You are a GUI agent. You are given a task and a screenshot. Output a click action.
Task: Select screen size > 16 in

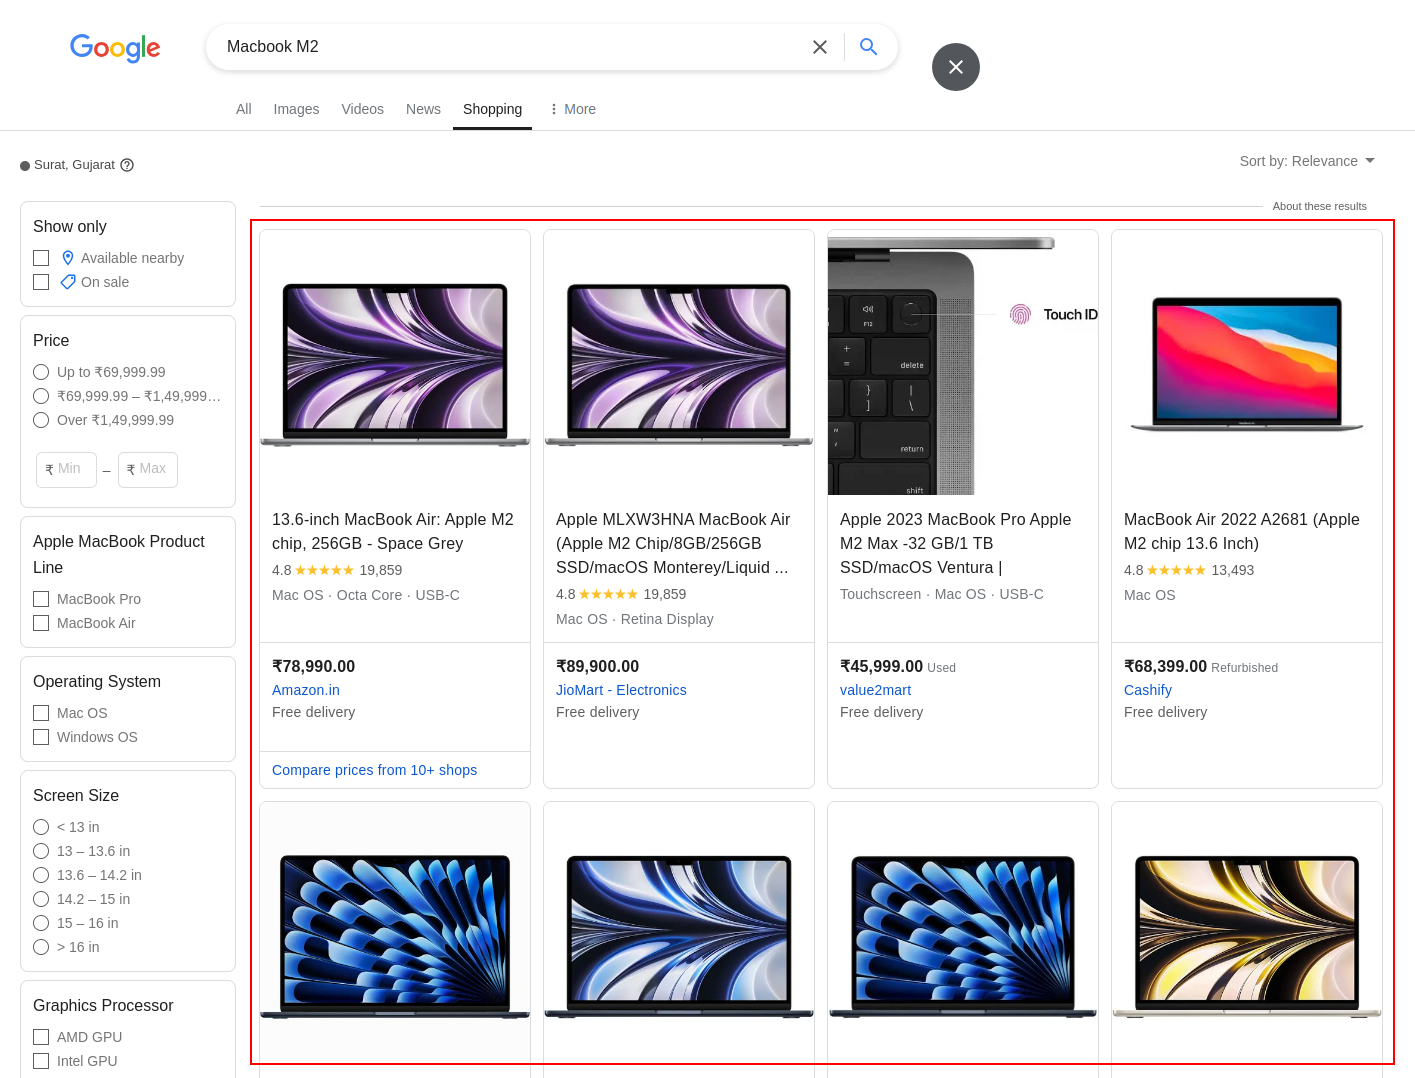point(41,947)
